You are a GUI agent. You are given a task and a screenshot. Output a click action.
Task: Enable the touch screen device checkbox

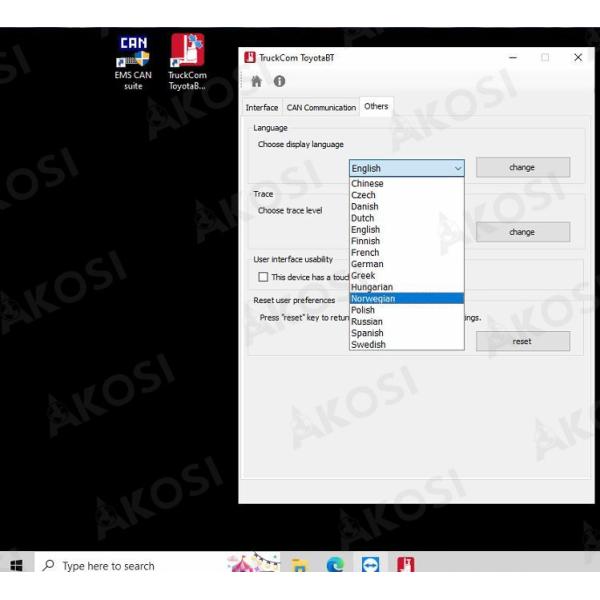[x=264, y=277]
